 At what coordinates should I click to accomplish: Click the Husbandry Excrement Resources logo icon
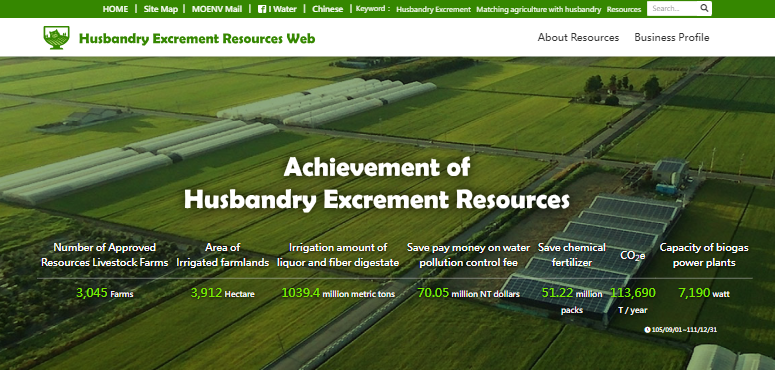56,38
